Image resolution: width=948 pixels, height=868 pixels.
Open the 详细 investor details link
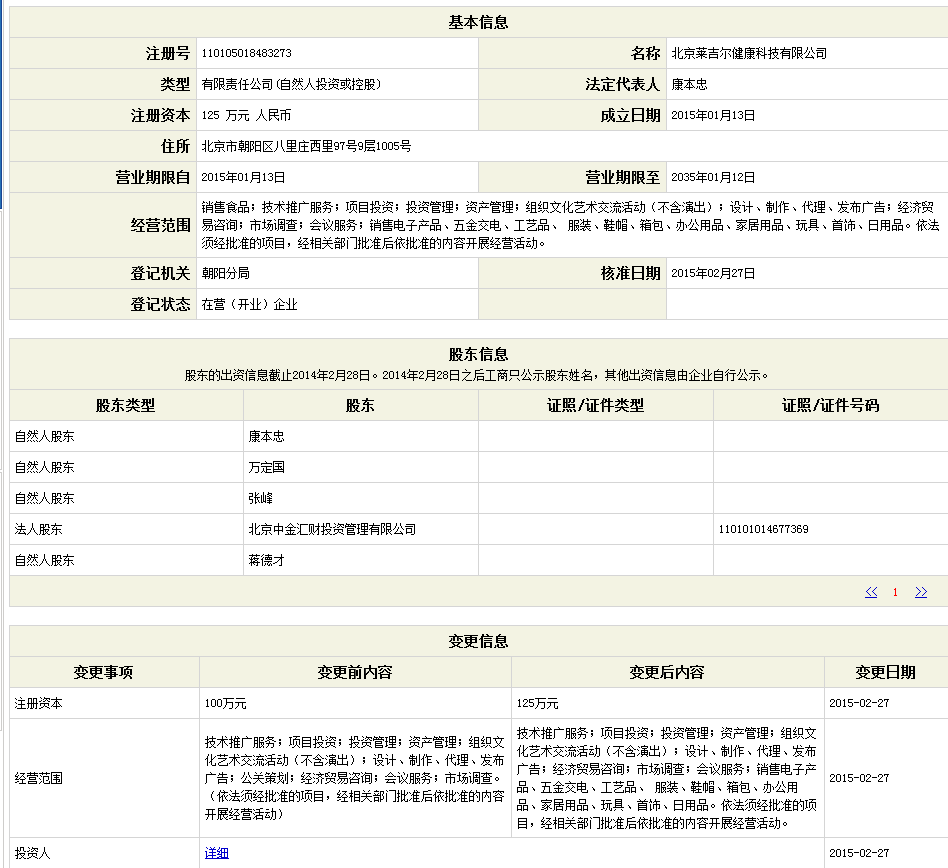click(x=216, y=853)
